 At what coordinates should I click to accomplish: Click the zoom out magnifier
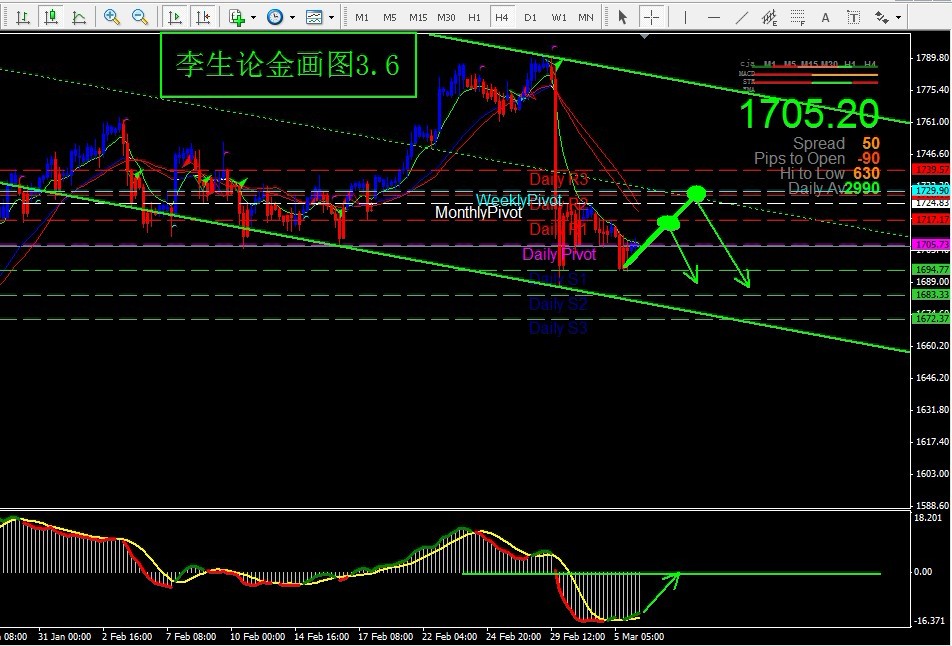click(x=140, y=17)
